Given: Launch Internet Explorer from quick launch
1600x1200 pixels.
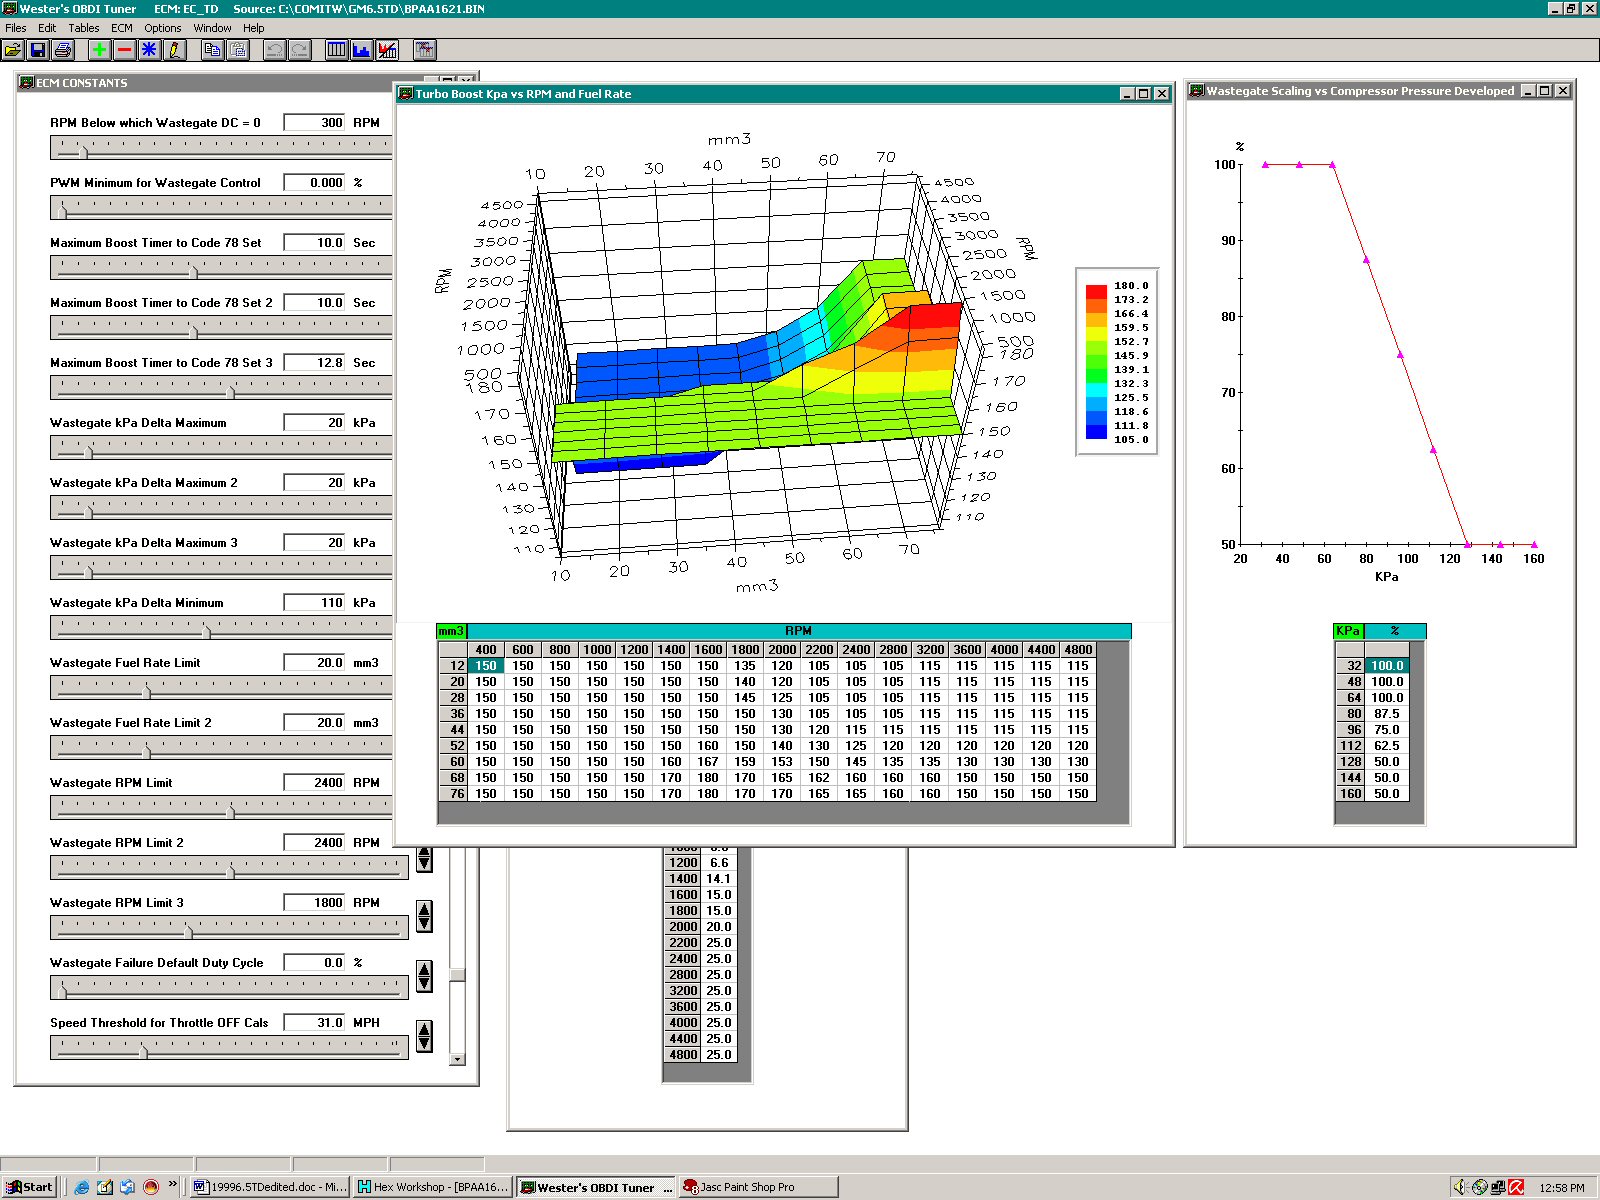Looking at the screenshot, I should pos(82,1187).
